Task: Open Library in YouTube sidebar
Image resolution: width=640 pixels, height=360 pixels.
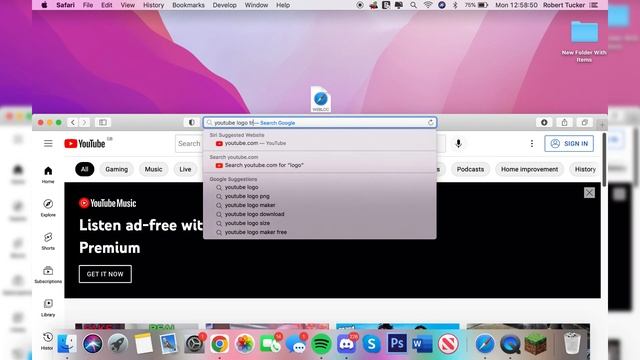Action: (48, 308)
